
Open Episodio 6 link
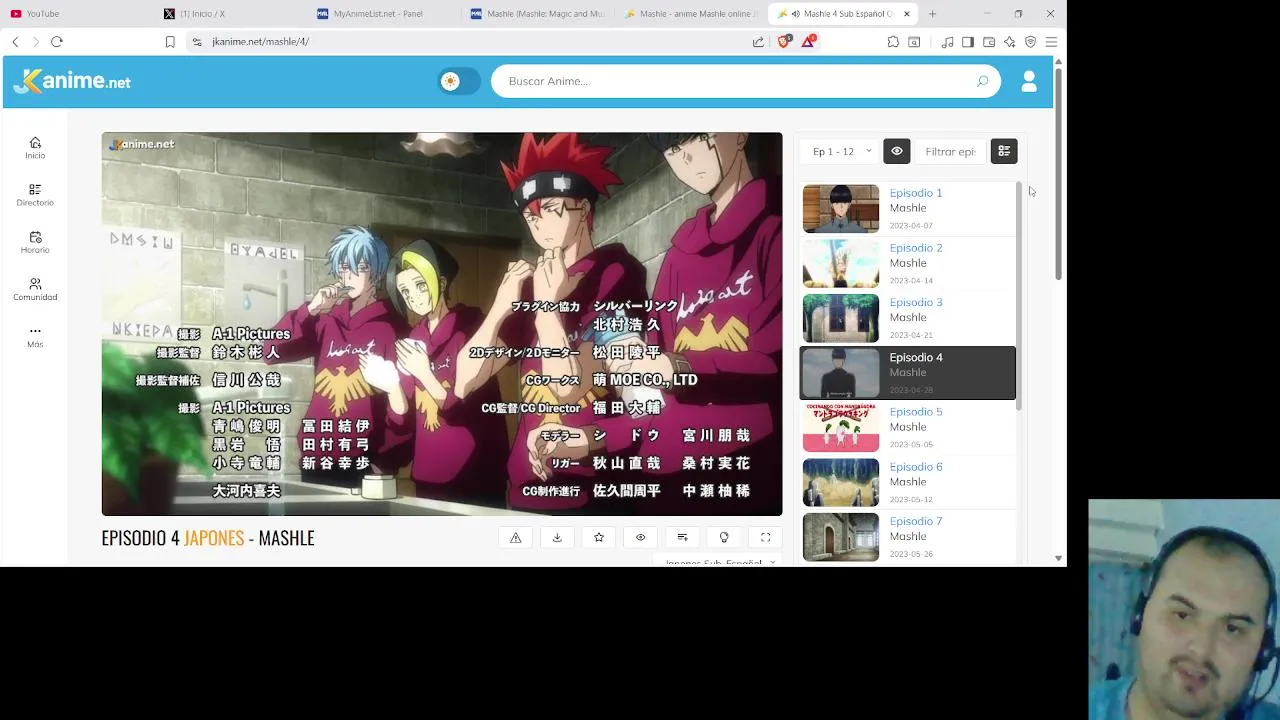coord(916,467)
